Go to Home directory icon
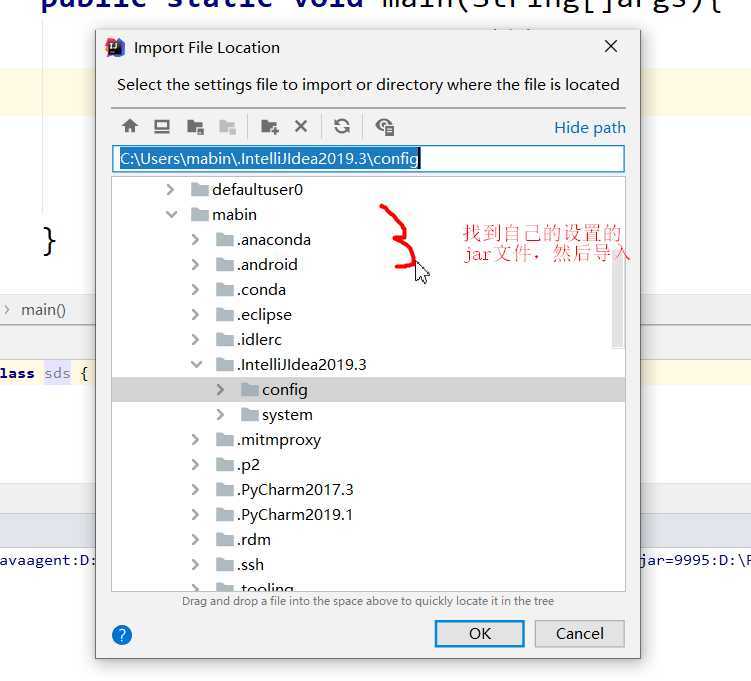751x681 pixels. 130,126
